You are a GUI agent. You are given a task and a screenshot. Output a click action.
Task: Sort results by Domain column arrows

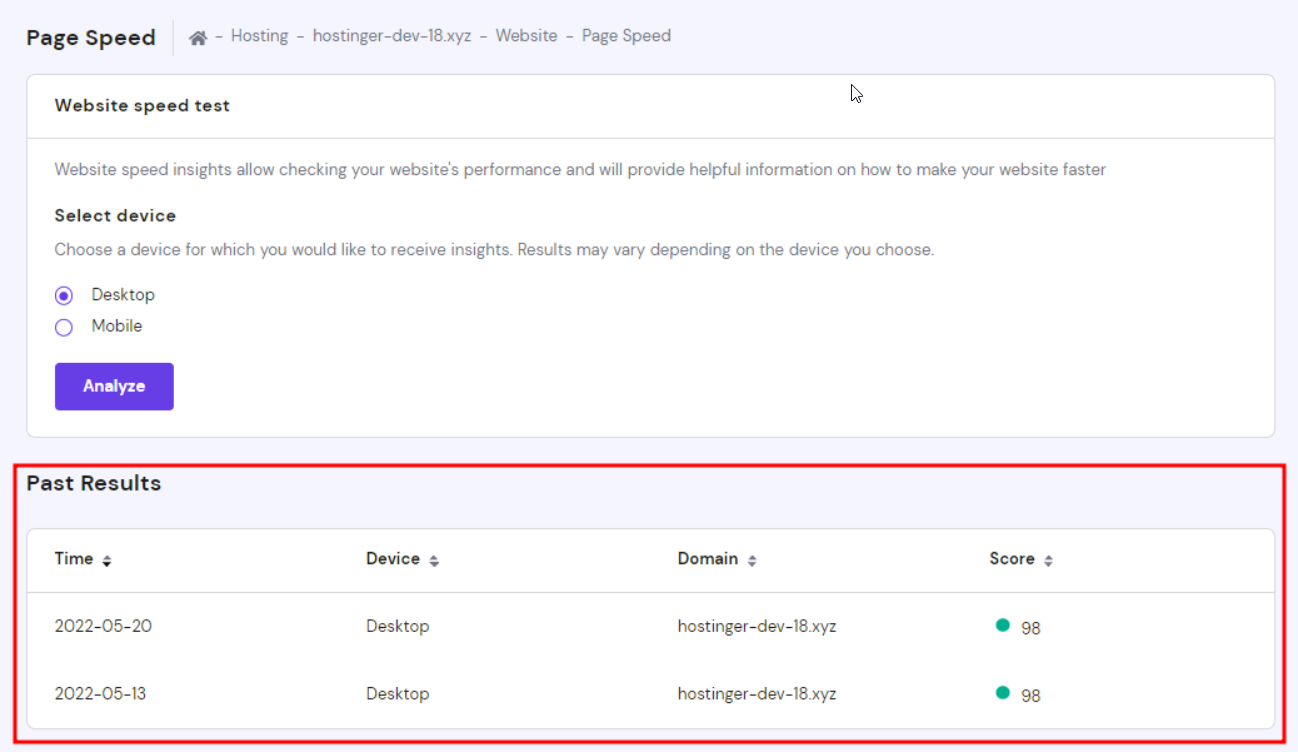tap(752, 561)
